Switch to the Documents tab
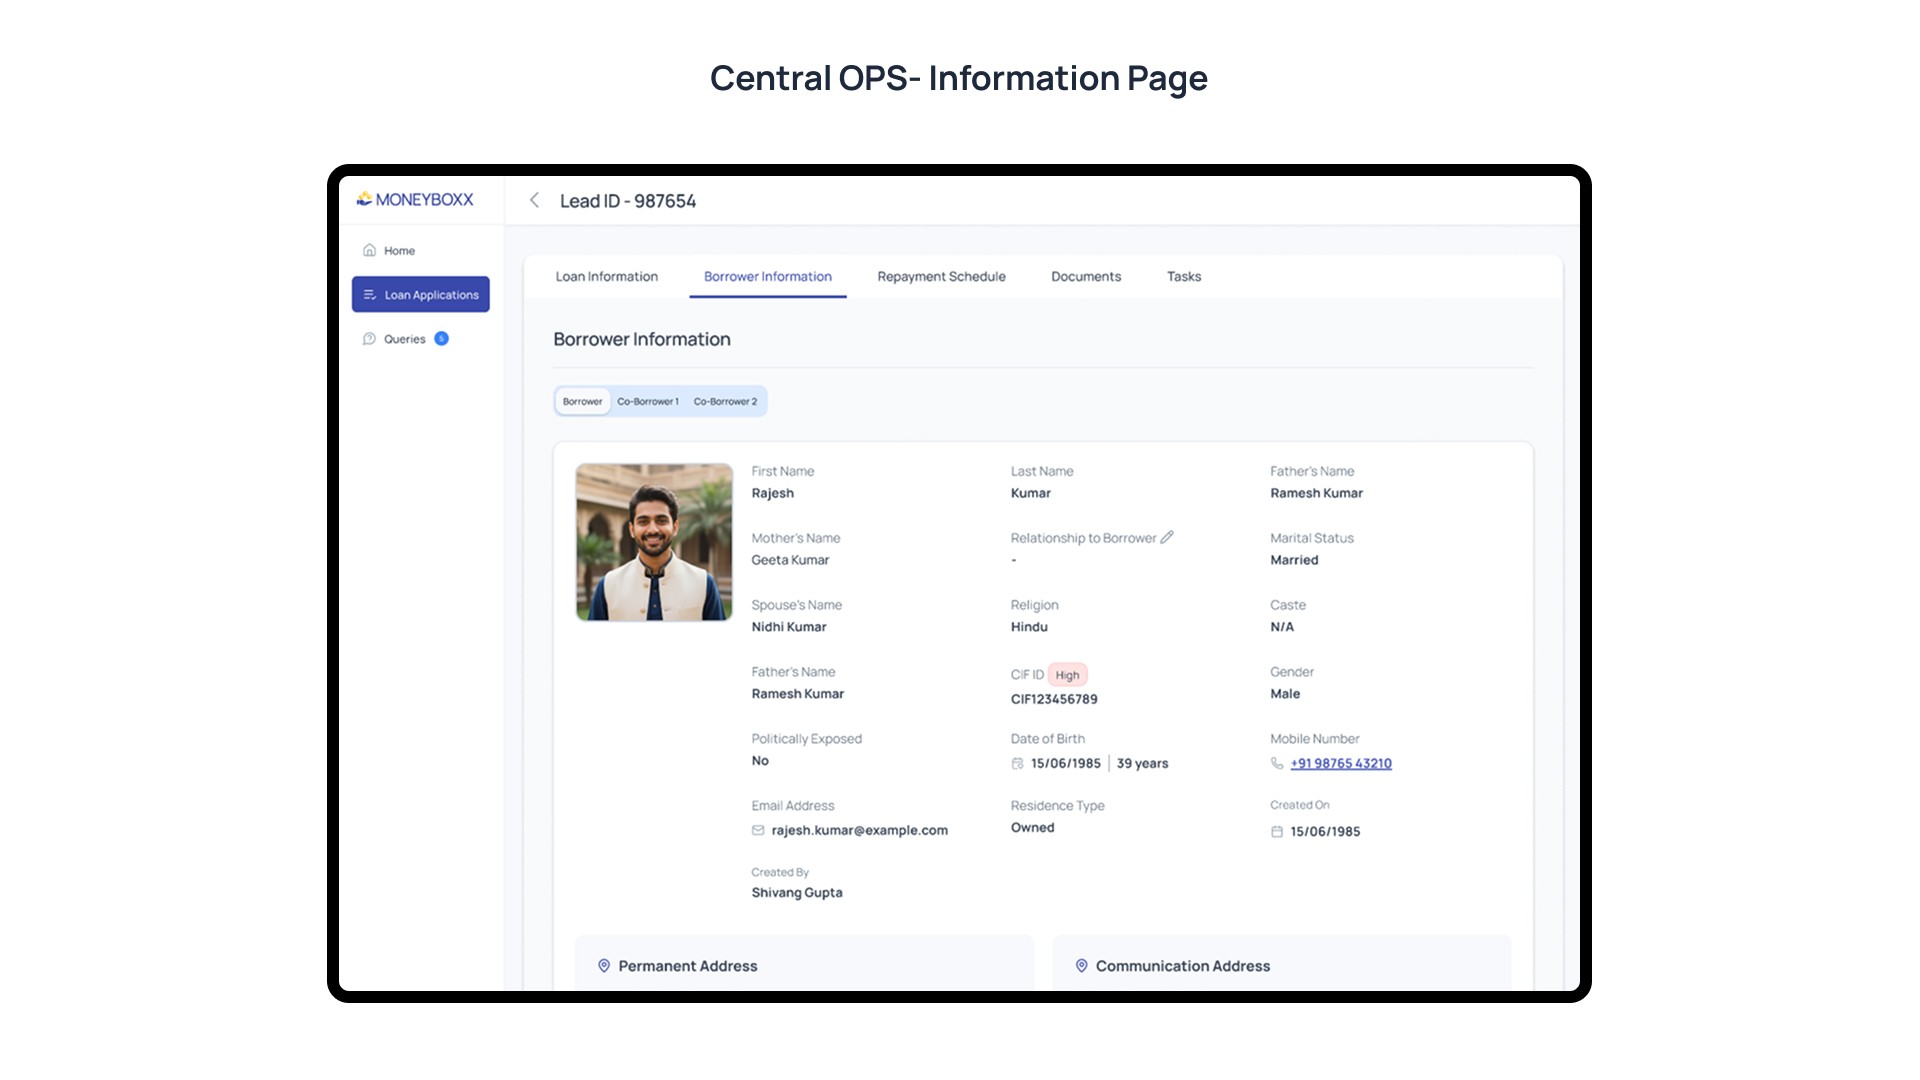This screenshot has height=1080, width=1920. [x=1086, y=277]
